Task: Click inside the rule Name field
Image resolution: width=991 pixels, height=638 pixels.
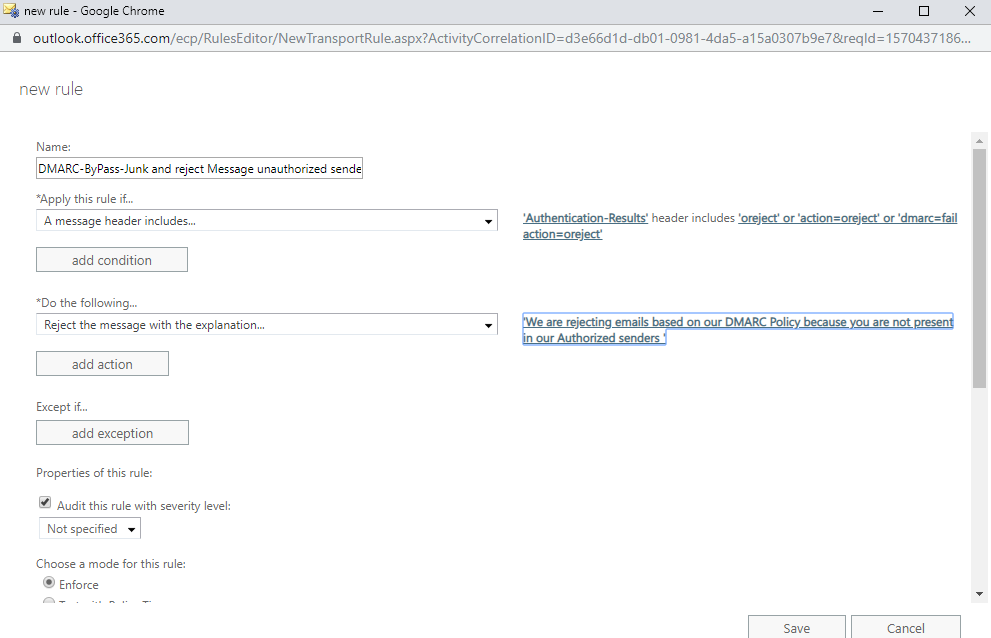Action: 199,168
